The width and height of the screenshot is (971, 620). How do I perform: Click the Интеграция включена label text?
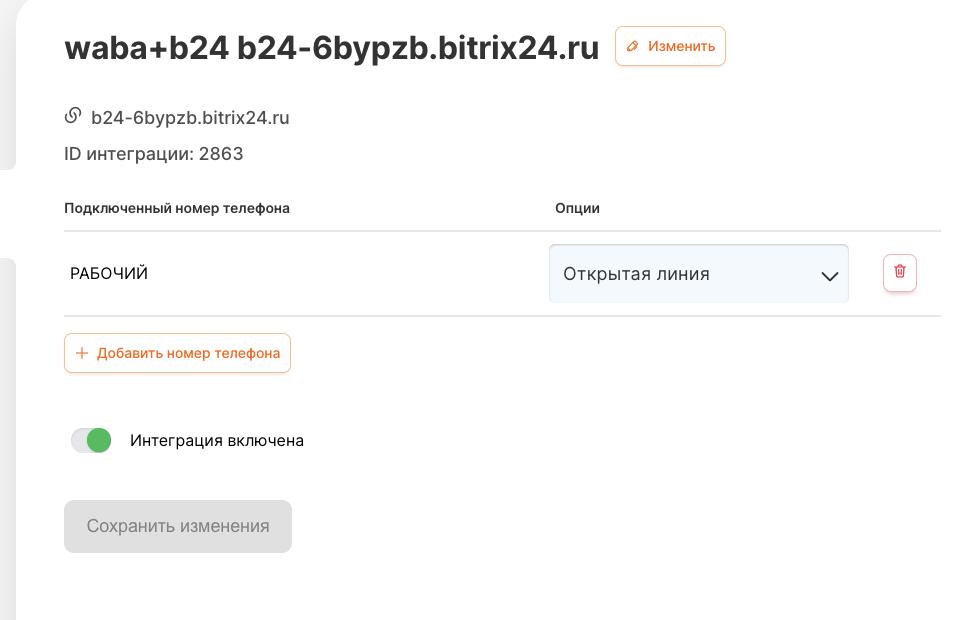pos(217,440)
